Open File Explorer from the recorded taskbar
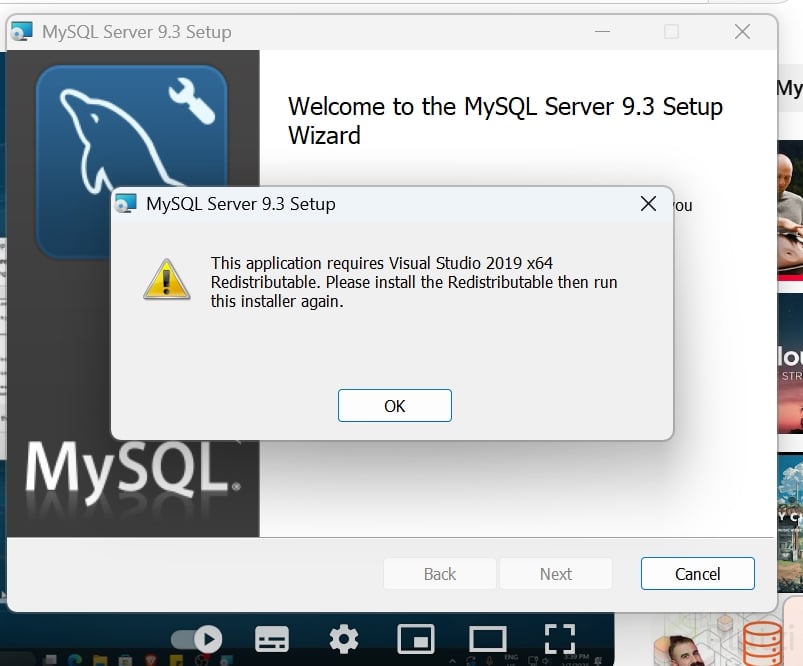Image resolution: width=803 pixels, height=666 pixels. point(100,660)
